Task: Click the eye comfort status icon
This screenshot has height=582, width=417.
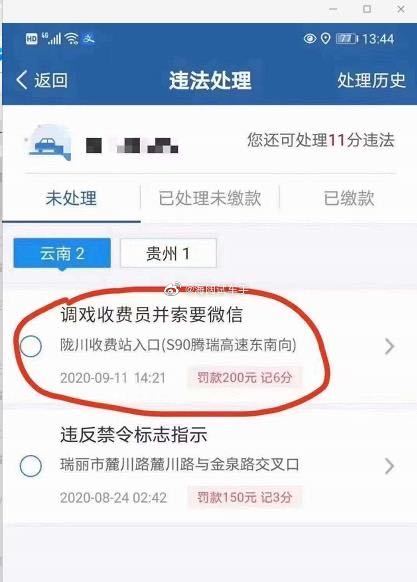Action: pos(310,39)
